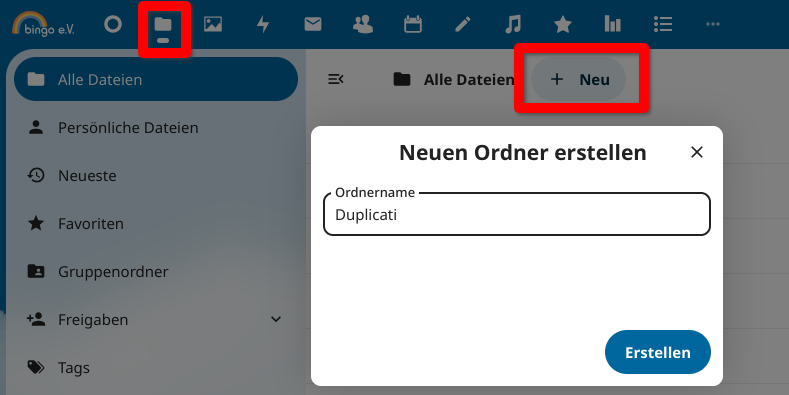Click the Neu plus button

click(x=579, y=80)
